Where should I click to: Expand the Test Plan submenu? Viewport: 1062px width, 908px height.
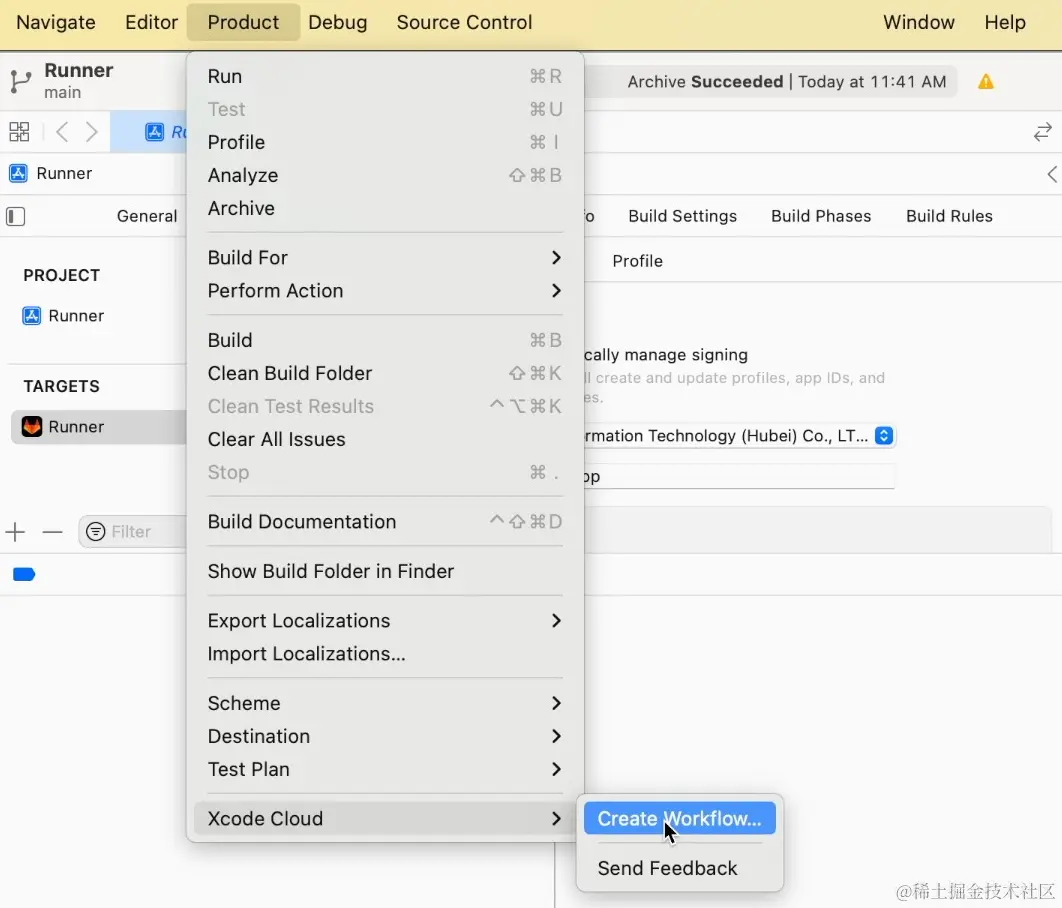[x=385, y=770]
